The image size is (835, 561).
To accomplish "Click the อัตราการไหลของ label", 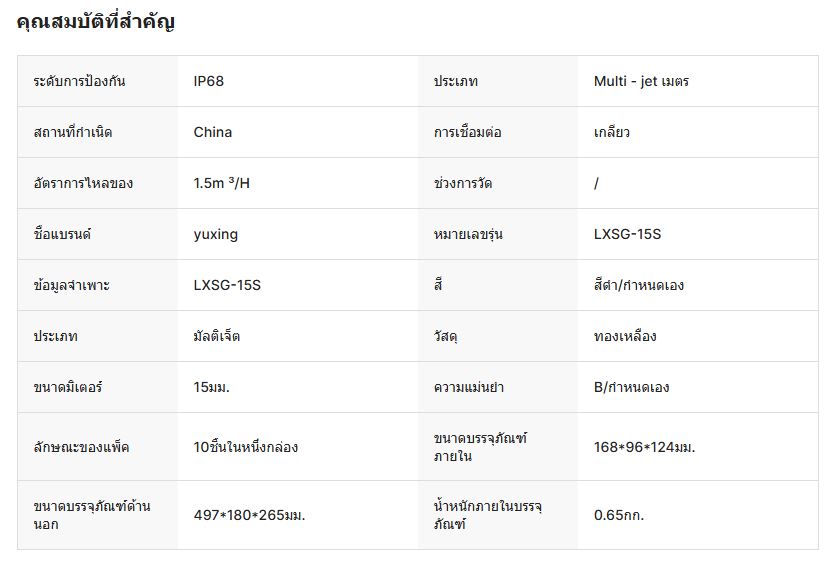I will [x=83, y=183].
